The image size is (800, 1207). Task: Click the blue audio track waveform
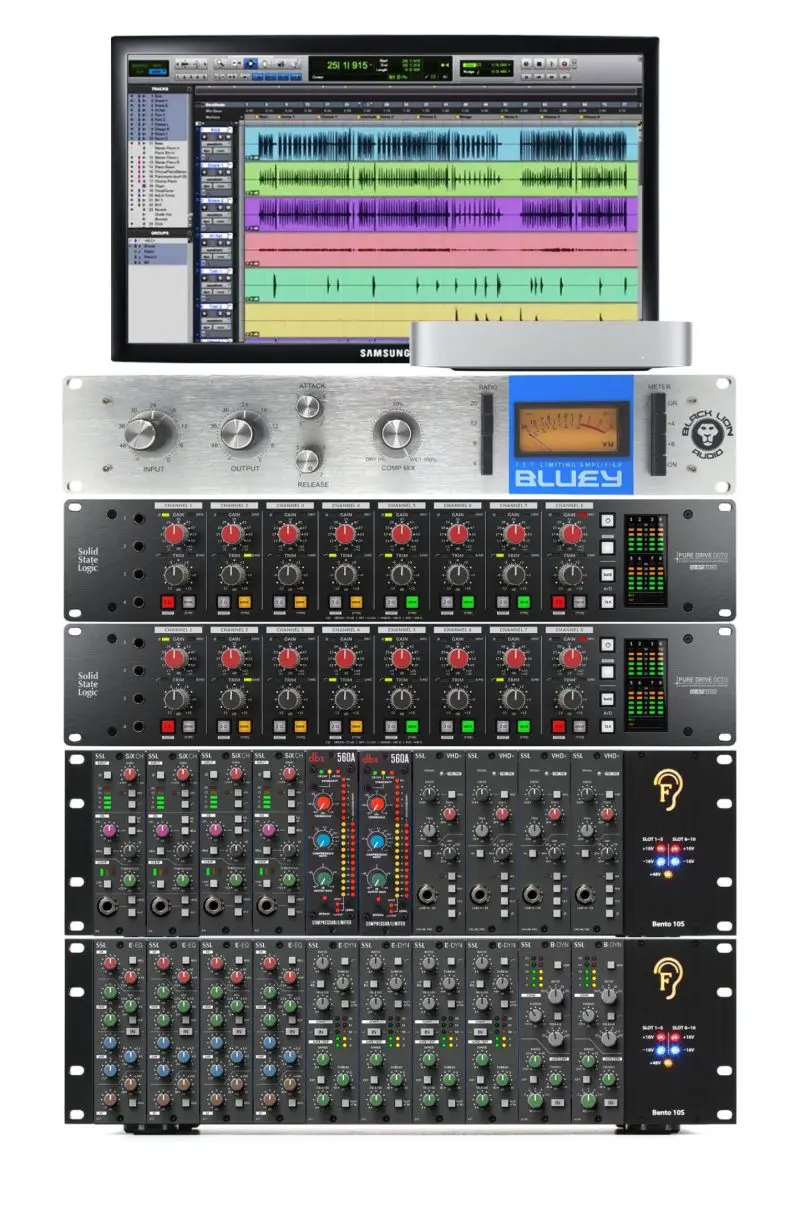click(441, 145)
